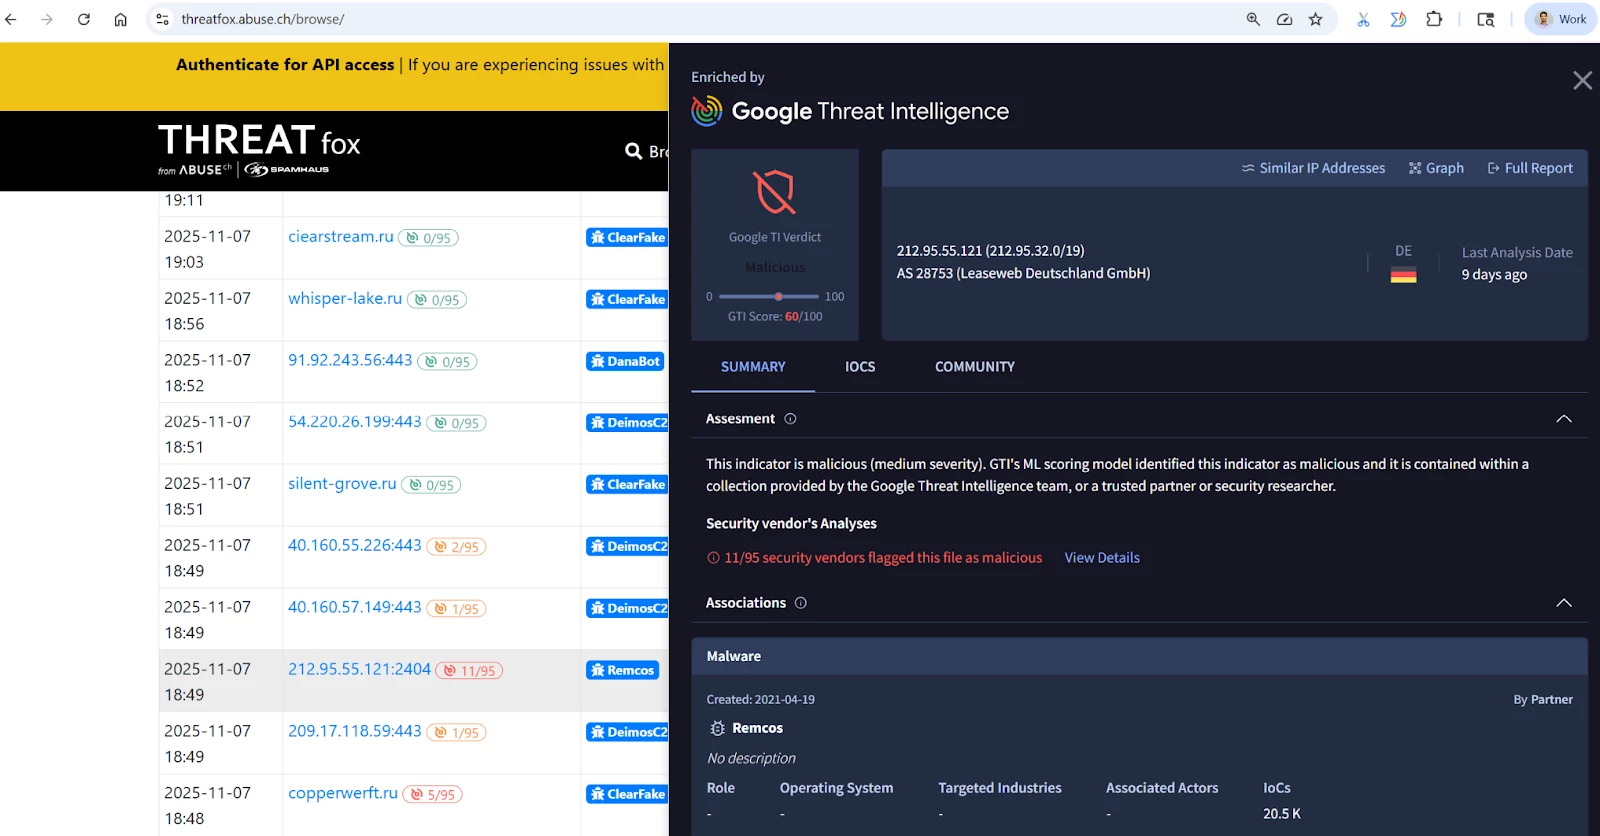Click the Remcos malware tag in table
Image resolution: width=1600 pixels, height=836 pixels.
click(x=622, y=671)
